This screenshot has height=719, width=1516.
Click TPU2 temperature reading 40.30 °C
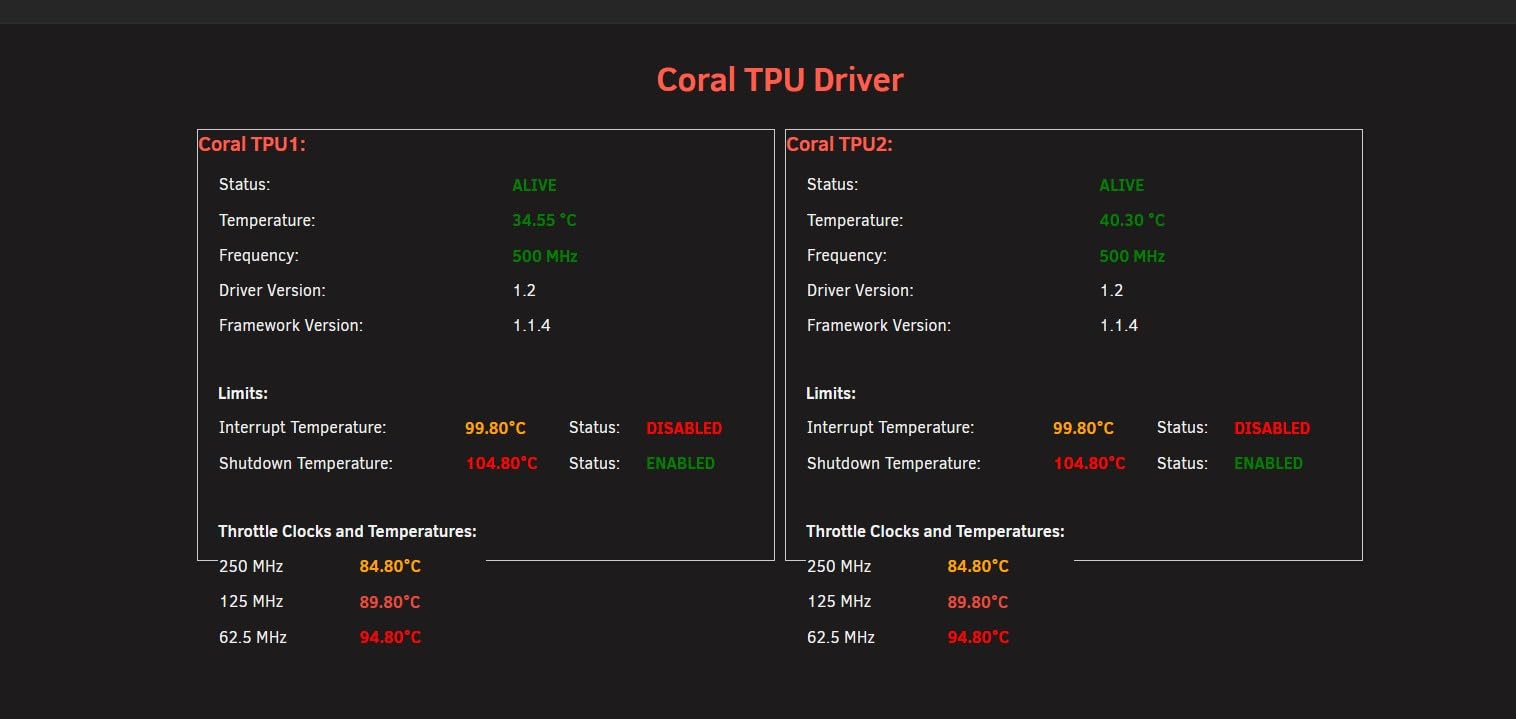1132,220
